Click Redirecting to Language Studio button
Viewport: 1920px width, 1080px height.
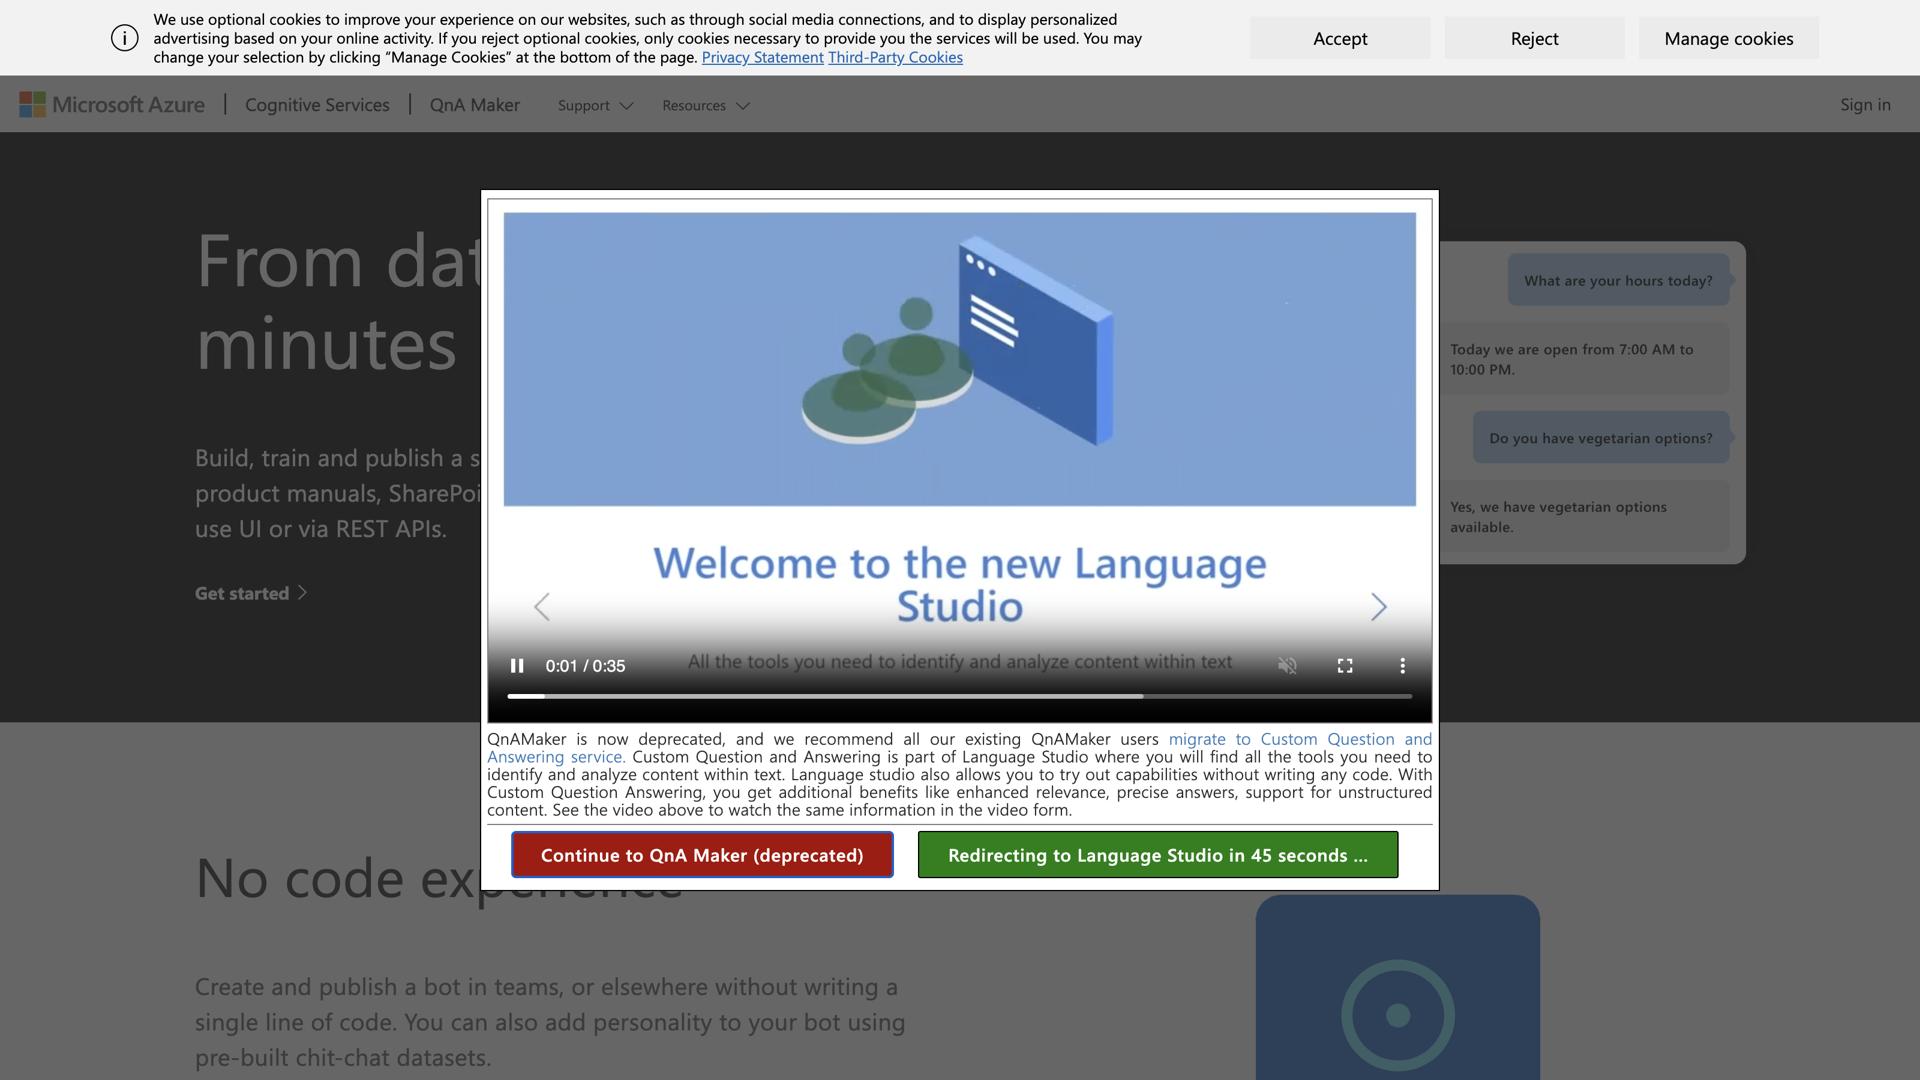coord(1157,855)
